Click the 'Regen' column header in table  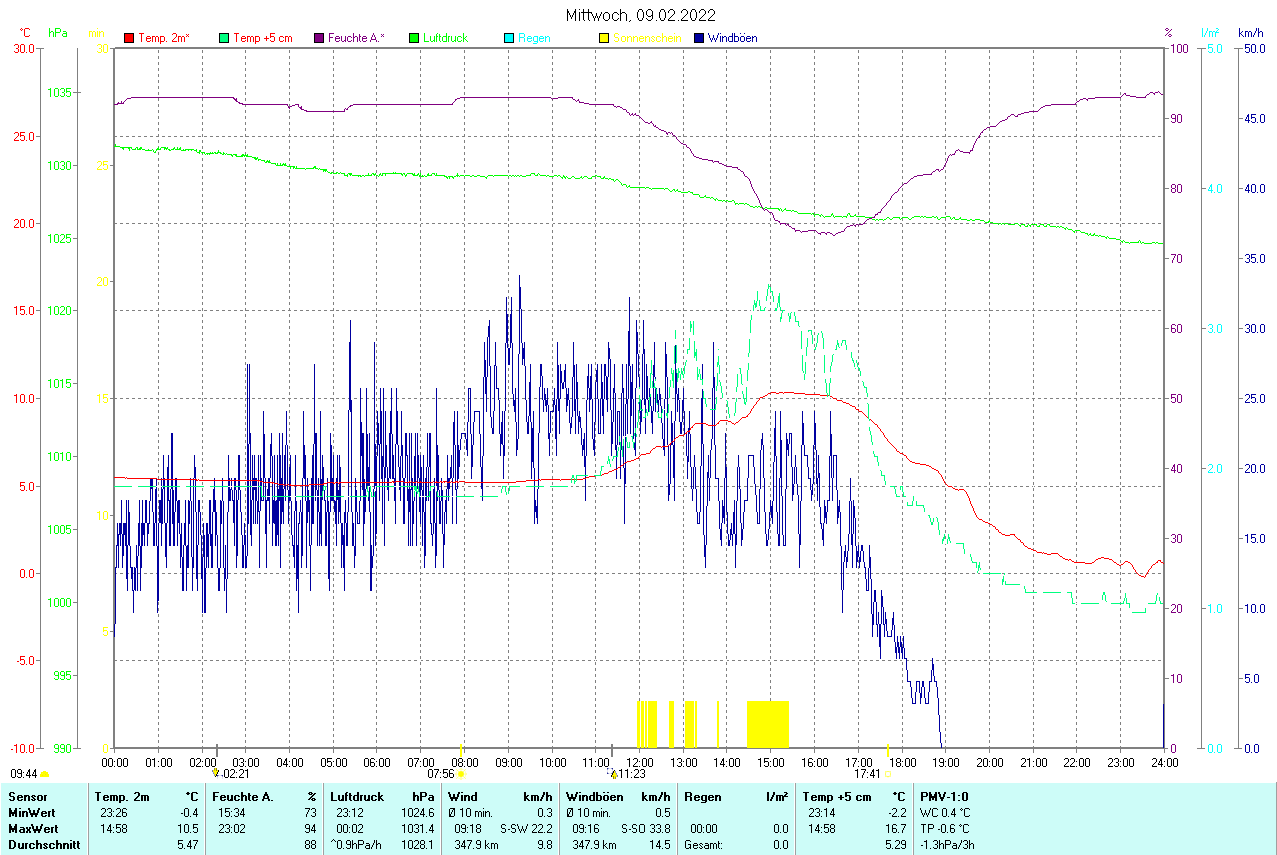tap(702, 797)
